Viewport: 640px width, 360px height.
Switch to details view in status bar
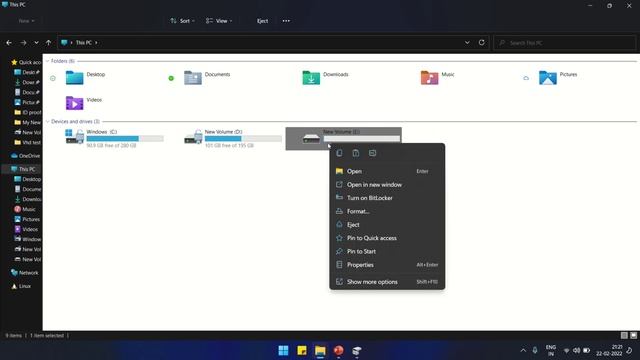[x=624, y=336]
